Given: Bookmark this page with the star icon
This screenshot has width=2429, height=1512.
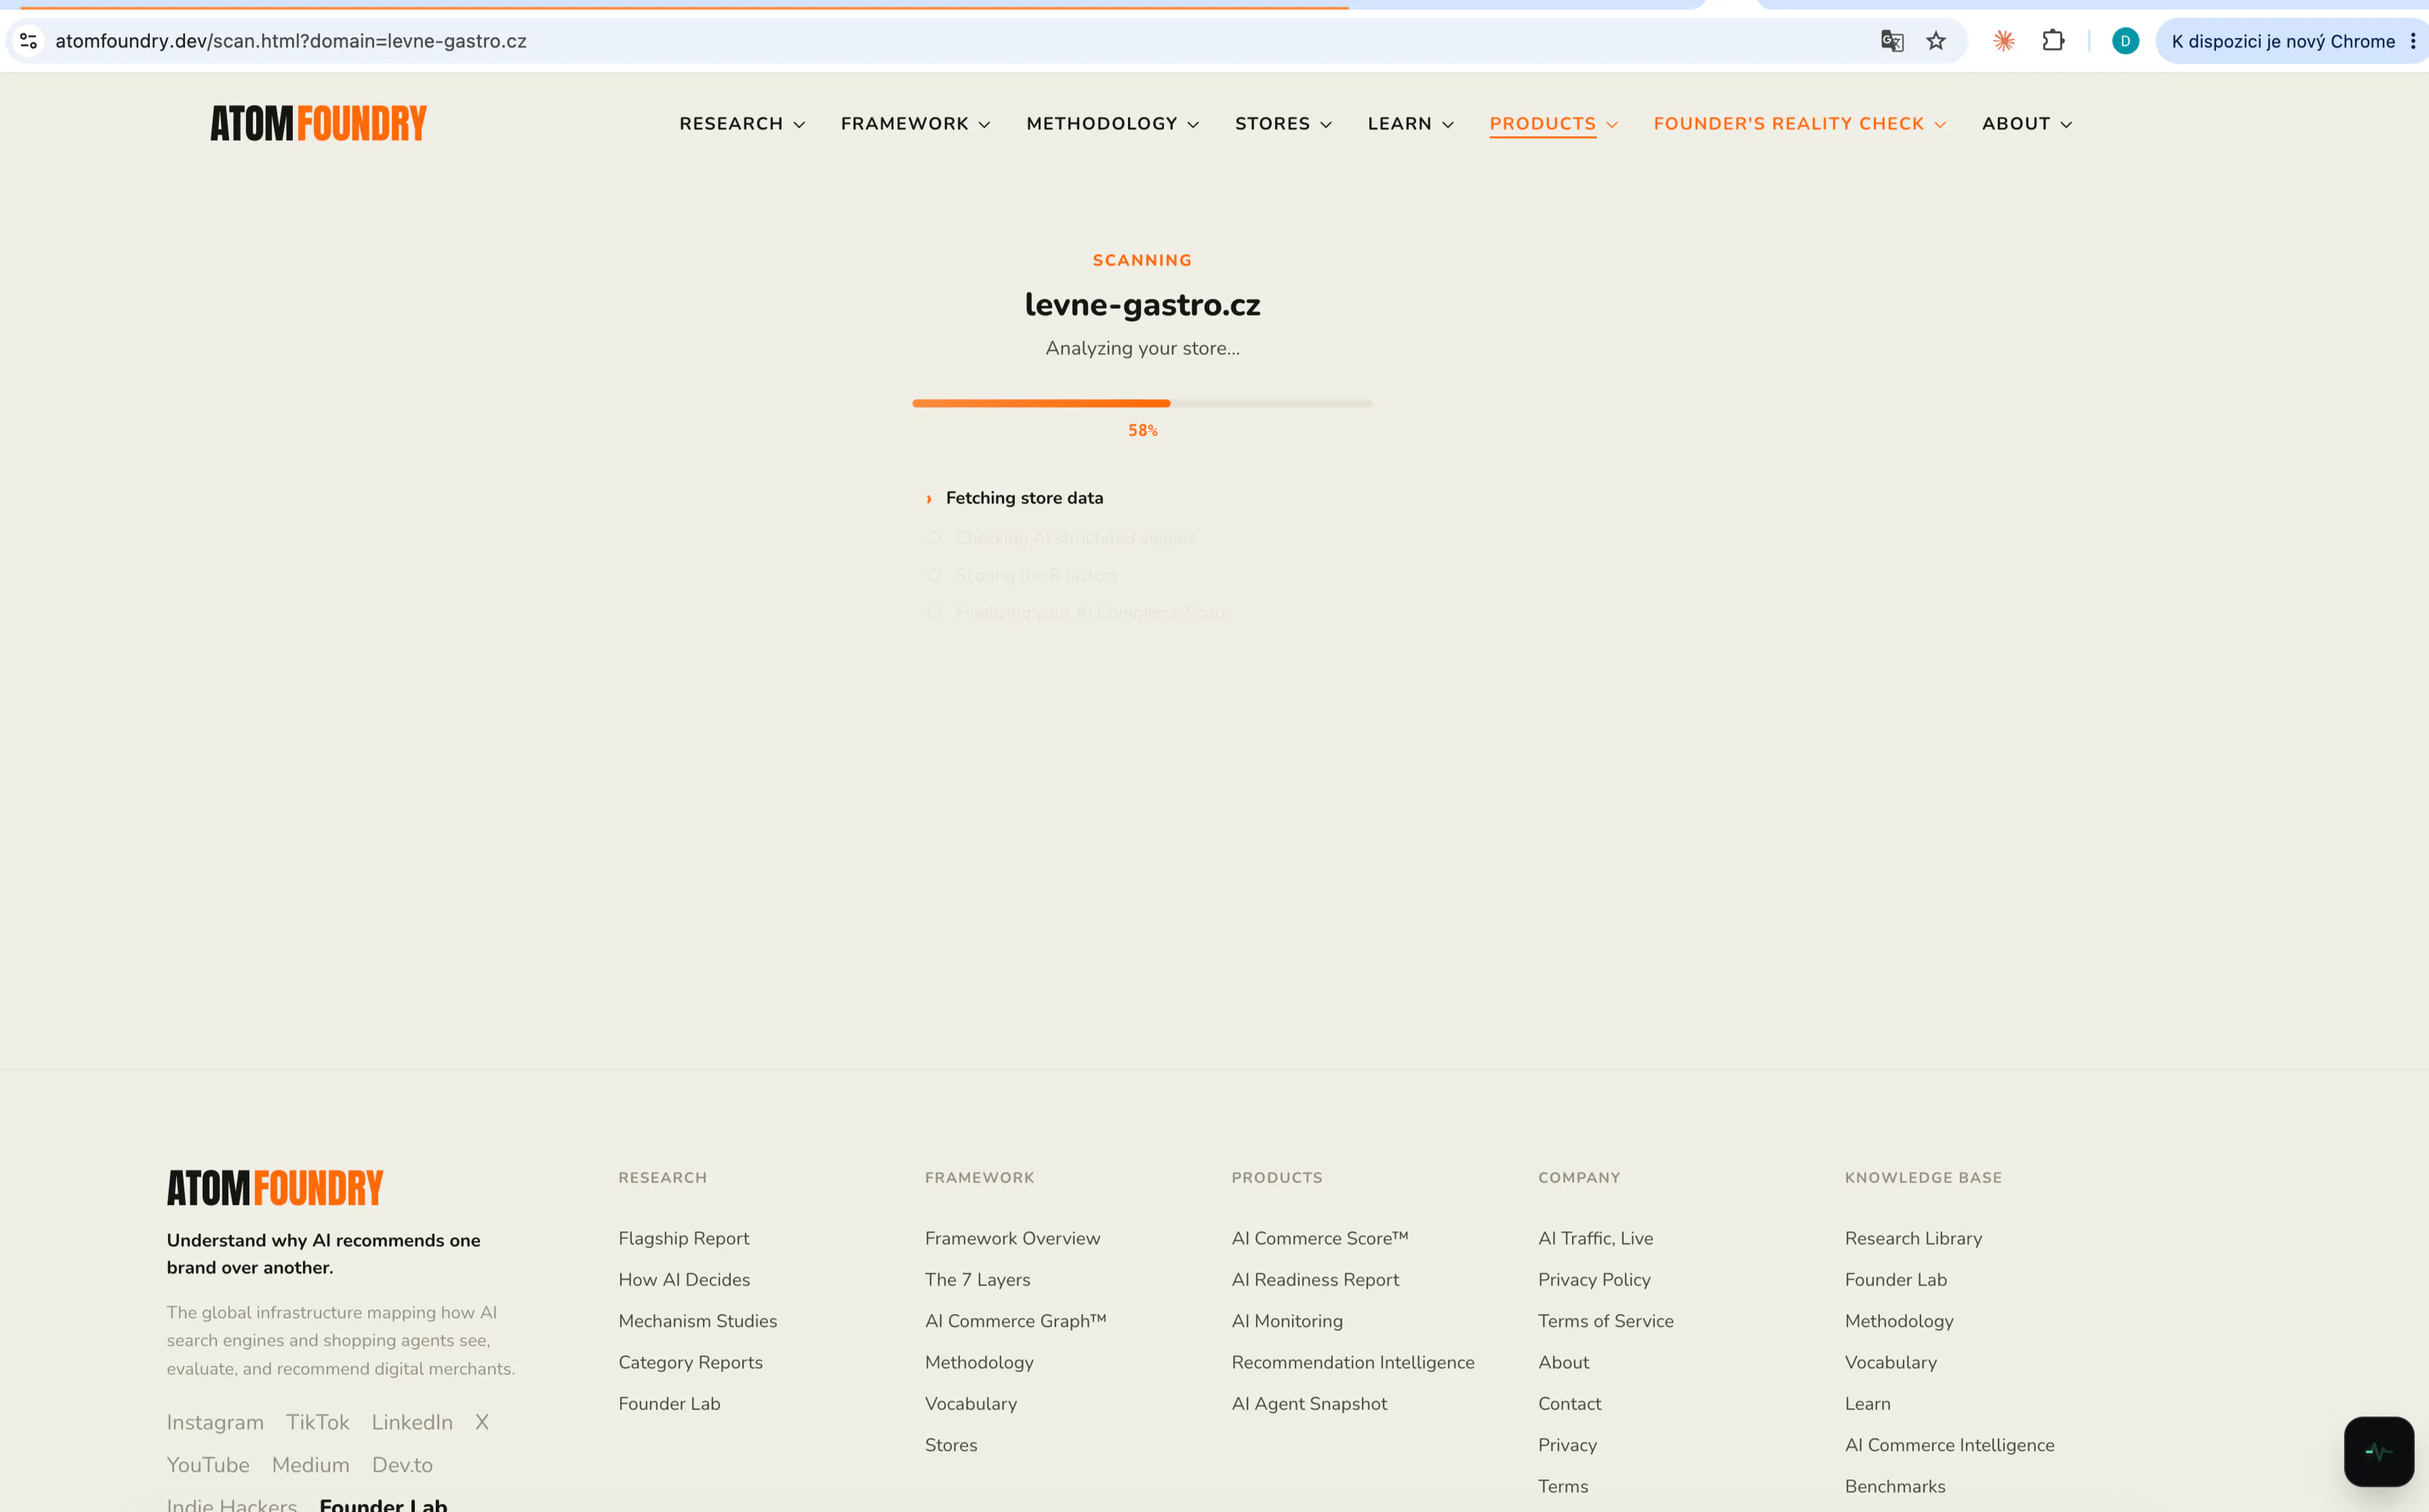Looking at the screenshot, I should (1936, 41).
